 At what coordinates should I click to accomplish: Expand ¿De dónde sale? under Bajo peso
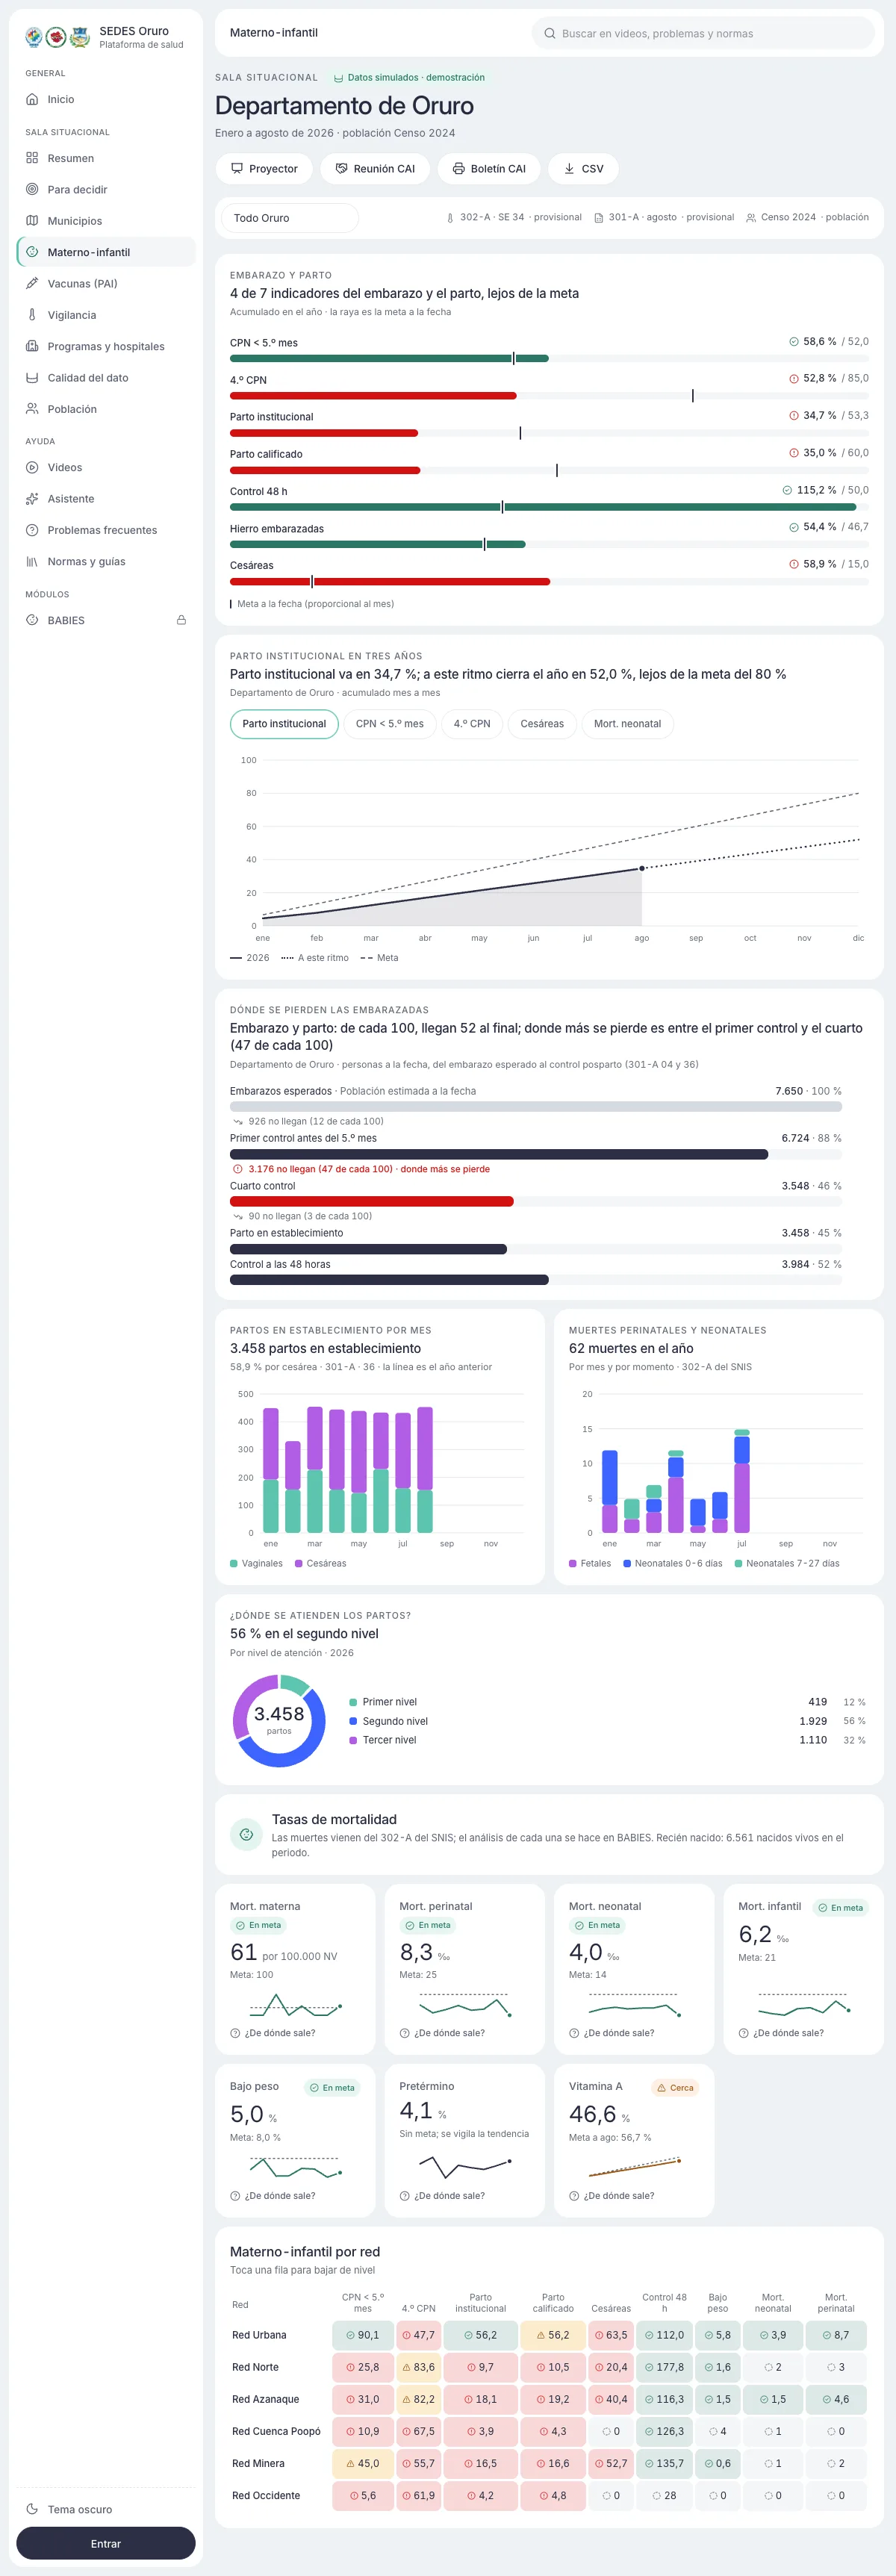click(273, 2196)
